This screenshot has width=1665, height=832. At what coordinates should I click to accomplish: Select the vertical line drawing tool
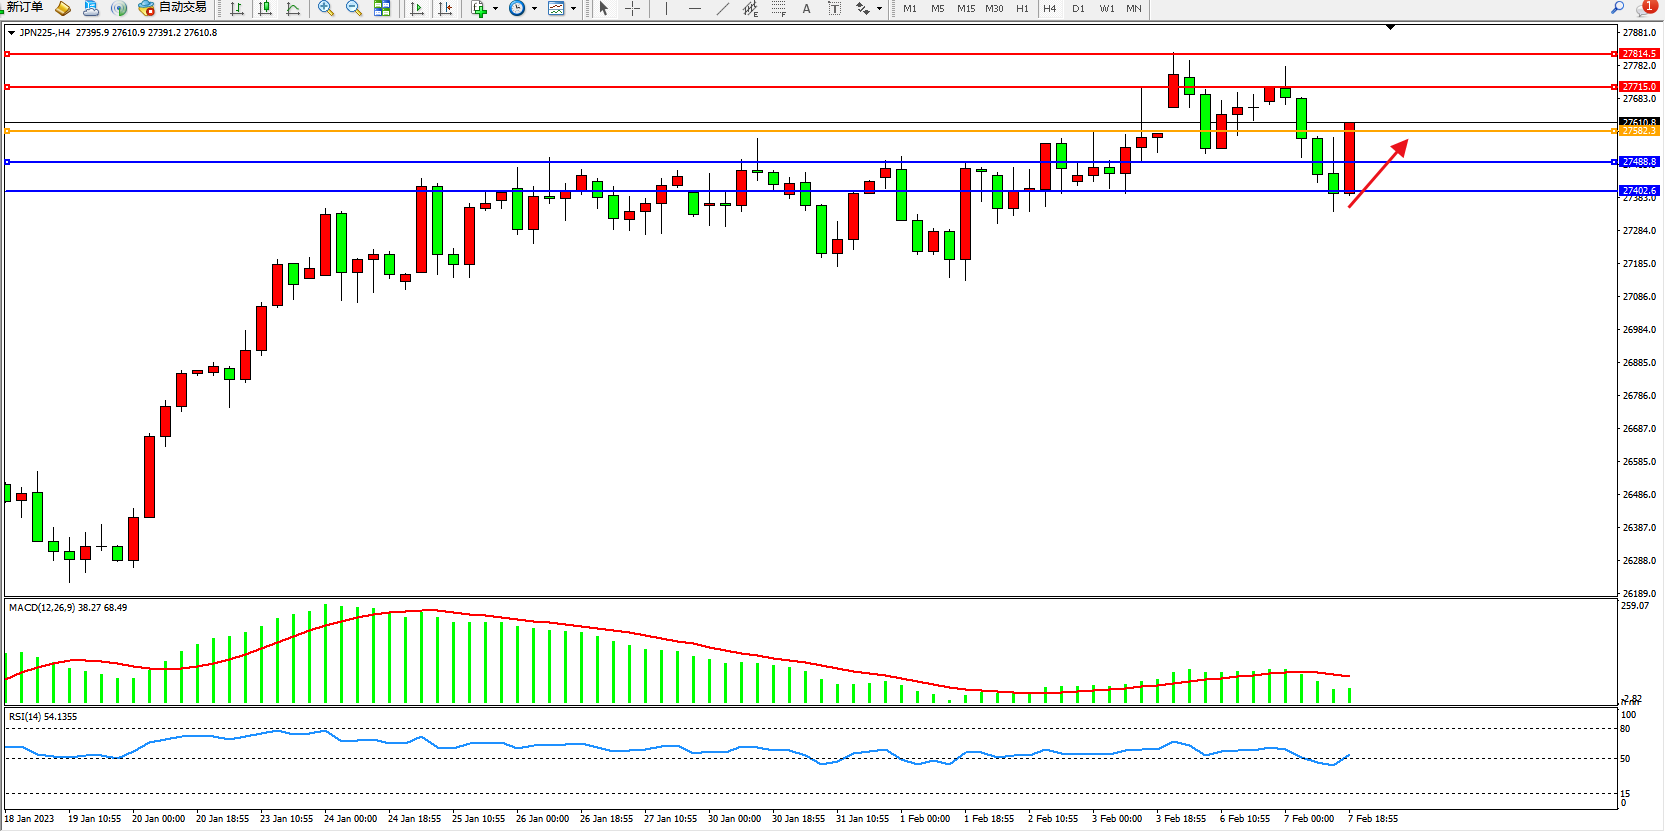click(x=666, y=8)
